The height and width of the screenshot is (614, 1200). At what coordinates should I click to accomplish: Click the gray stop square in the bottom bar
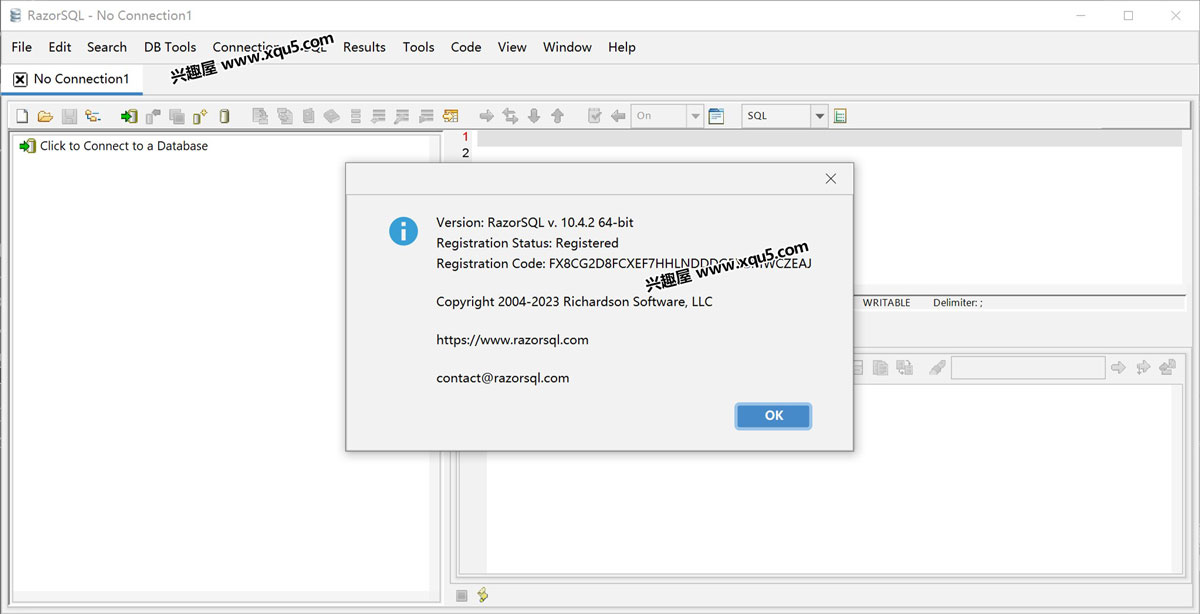pyautogui.click(x=462, y=595)
